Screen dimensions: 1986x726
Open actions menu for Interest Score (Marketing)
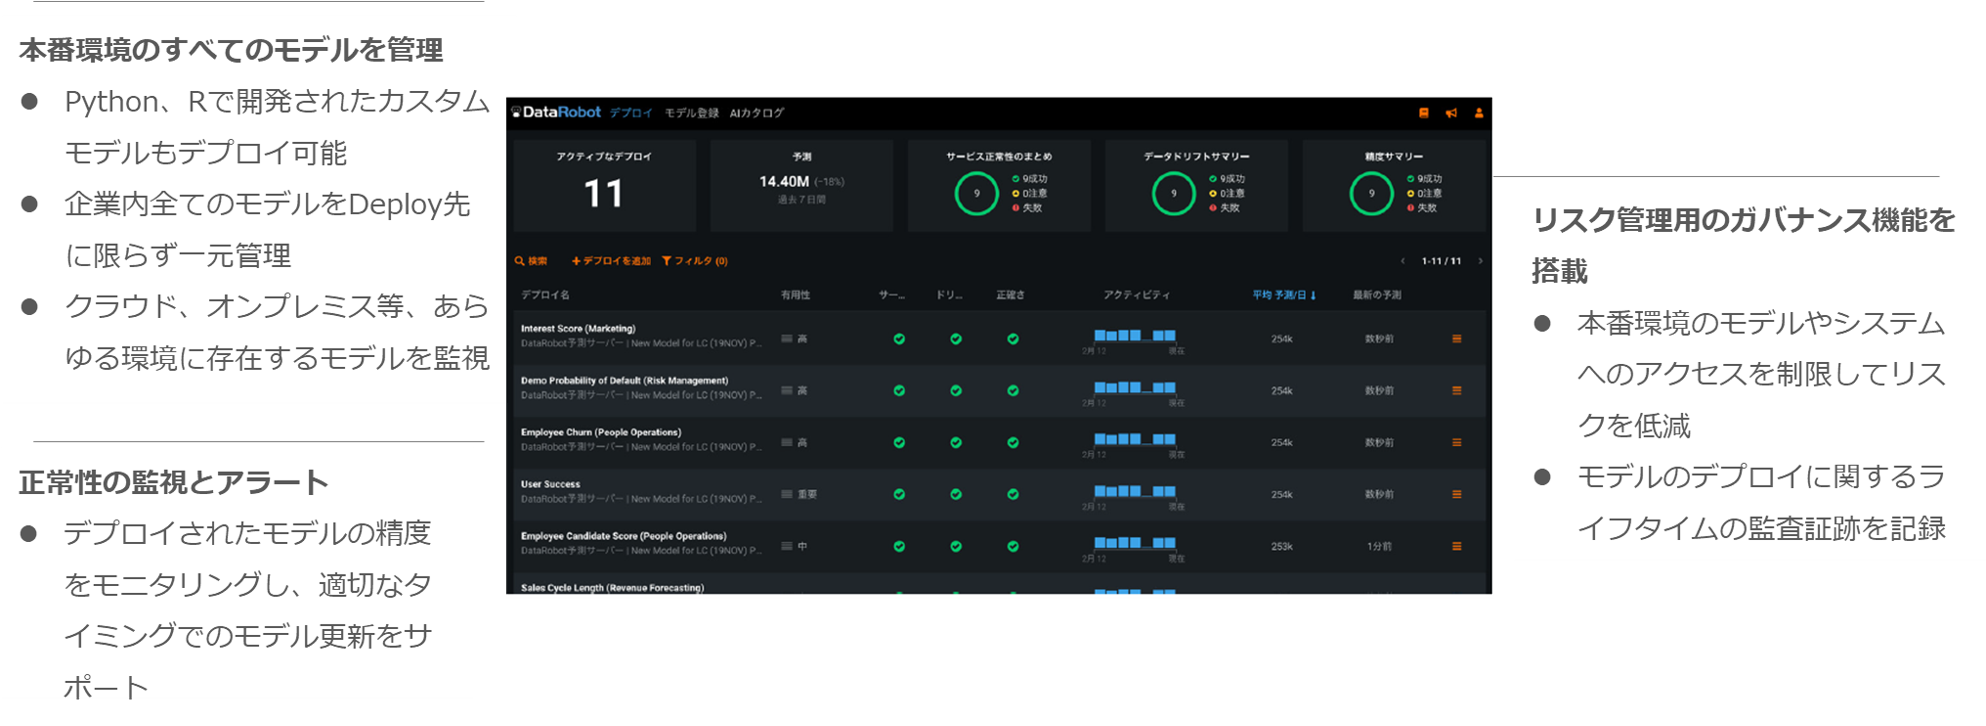click(1457, 339)
